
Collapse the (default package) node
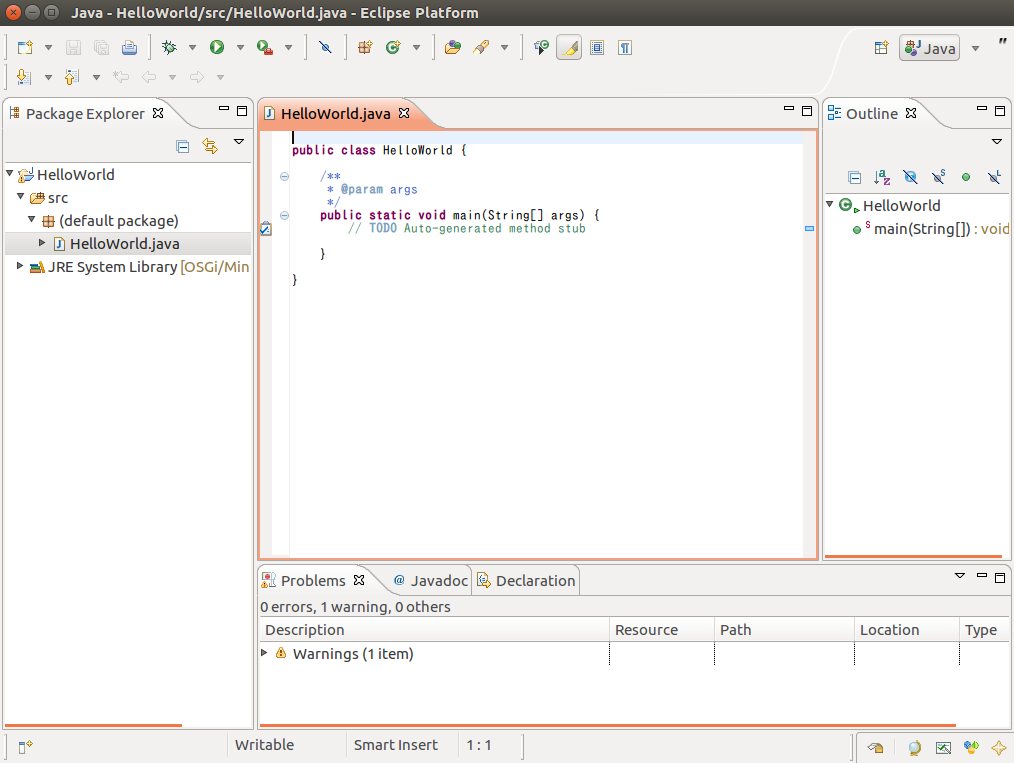click(32, 219)
